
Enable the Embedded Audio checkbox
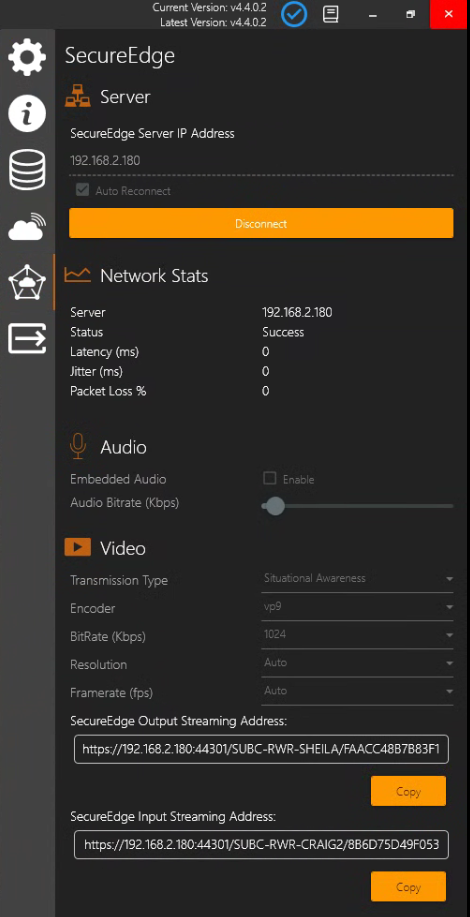(269, 478)
